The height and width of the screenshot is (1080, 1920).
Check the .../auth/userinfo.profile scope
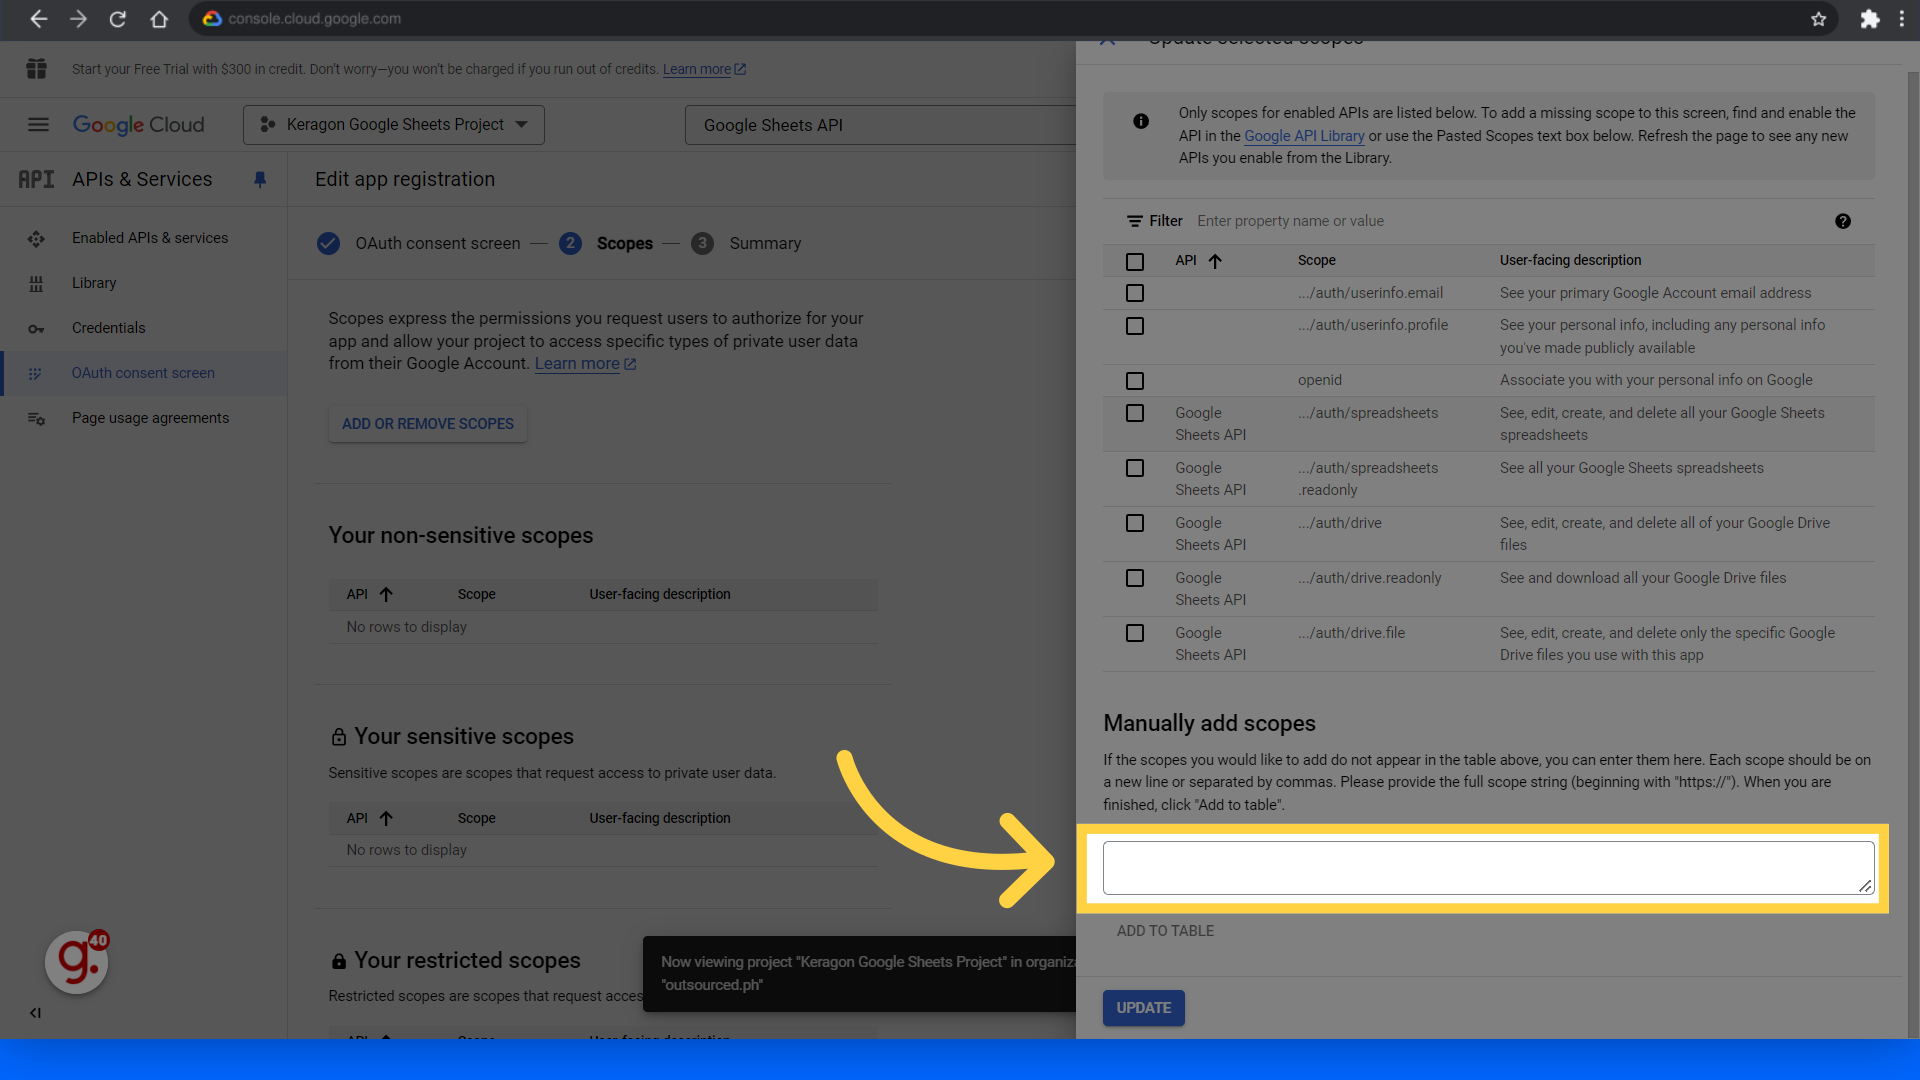click(1135, 326)
